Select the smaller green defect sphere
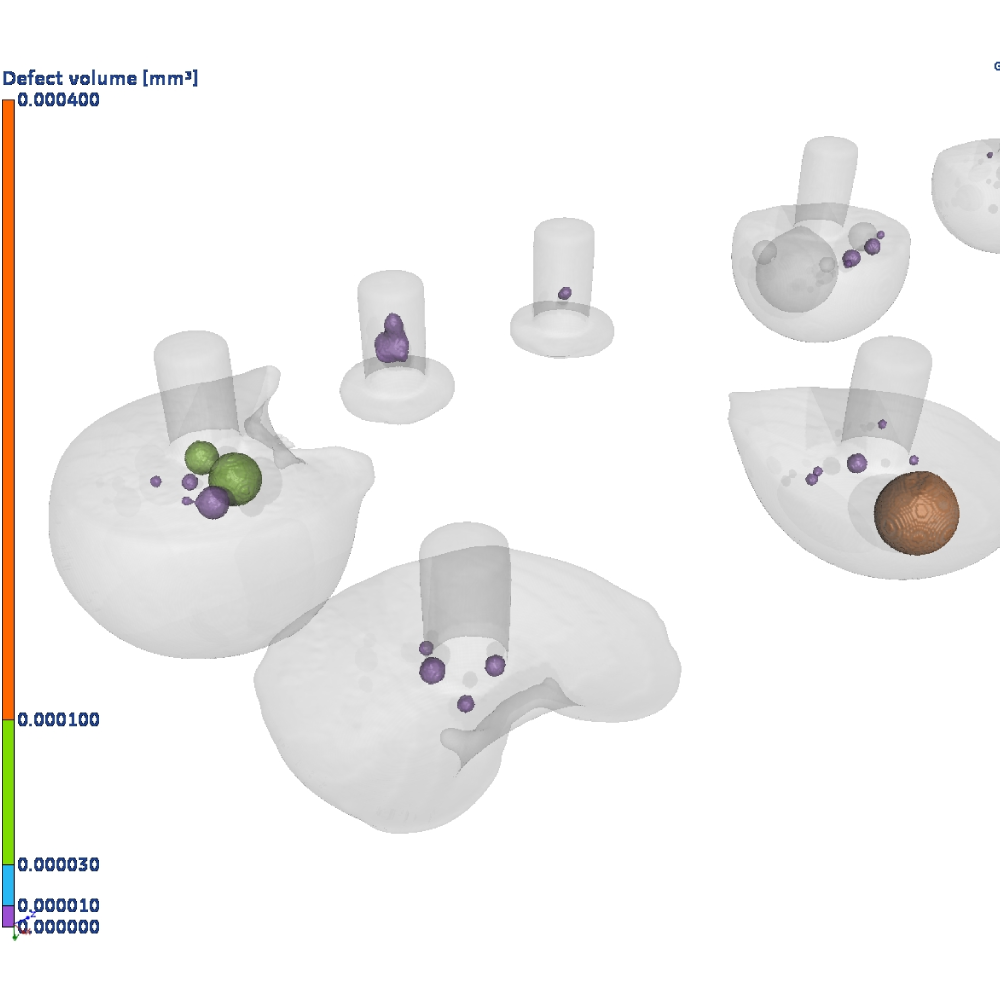This screenshot has height=1000, width=1000. click(201, 457)
